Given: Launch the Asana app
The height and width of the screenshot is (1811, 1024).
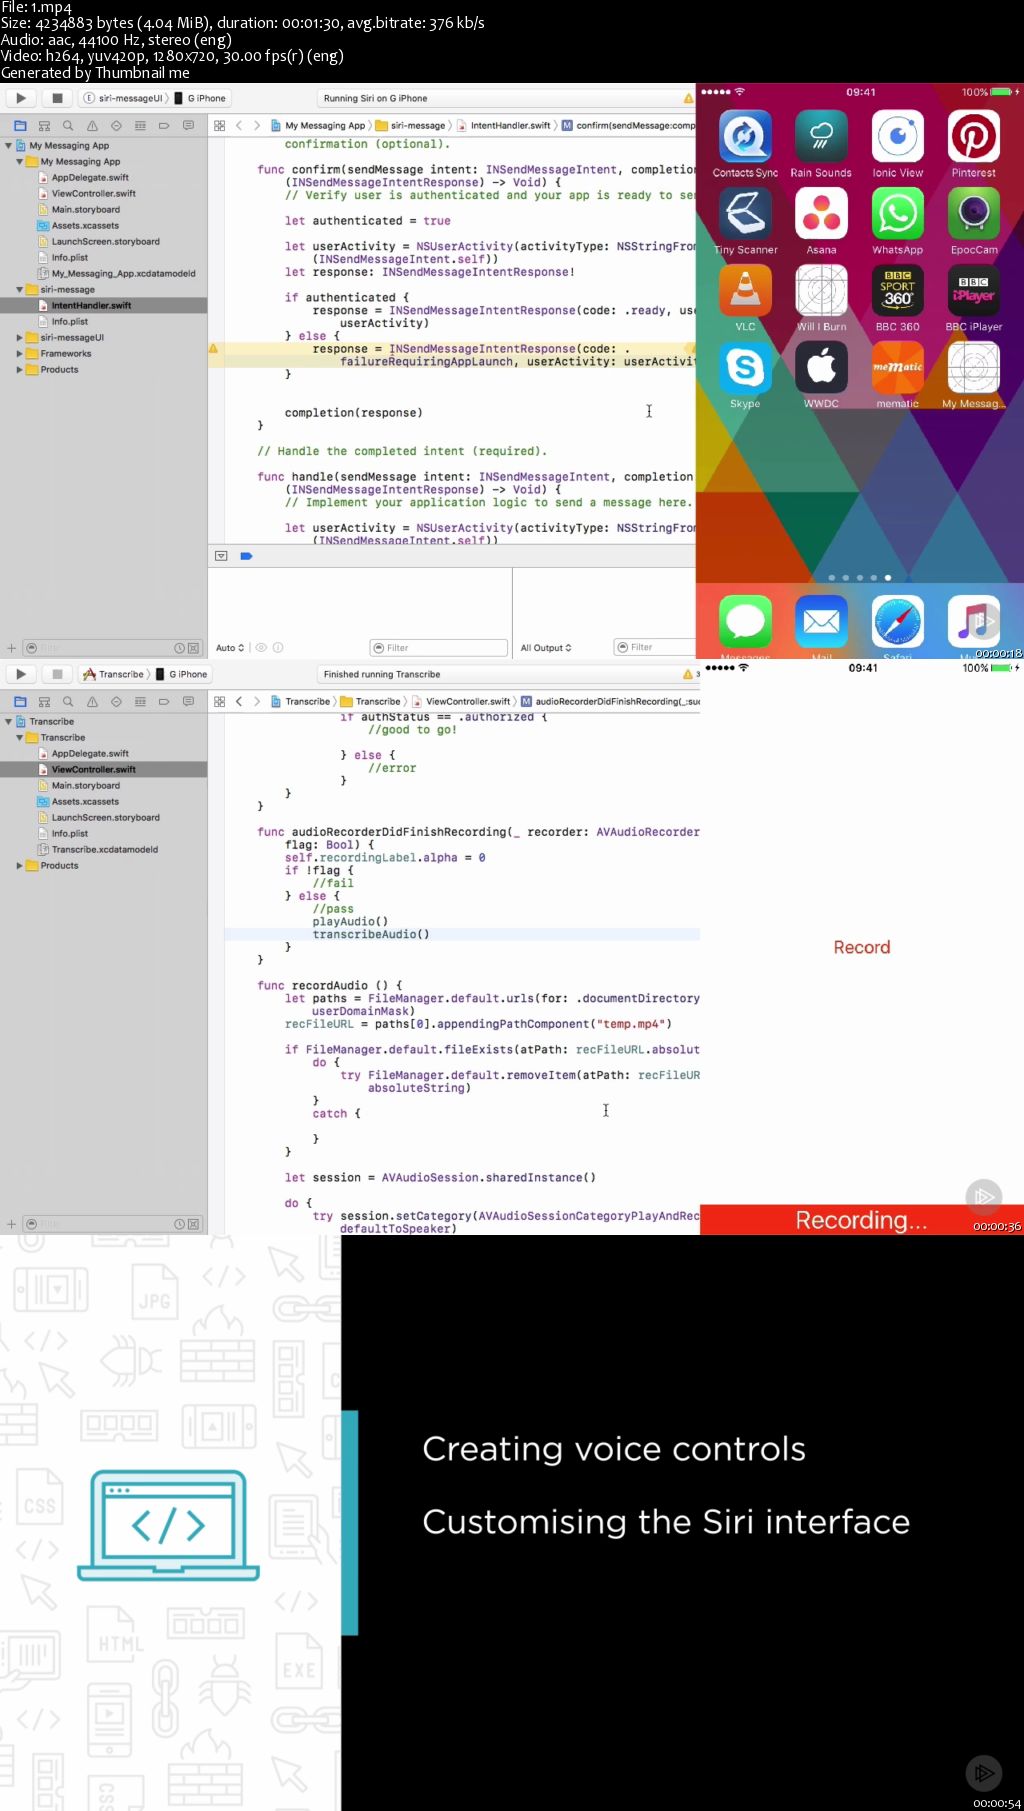Looking at the screenshot, I should (821, 213).
